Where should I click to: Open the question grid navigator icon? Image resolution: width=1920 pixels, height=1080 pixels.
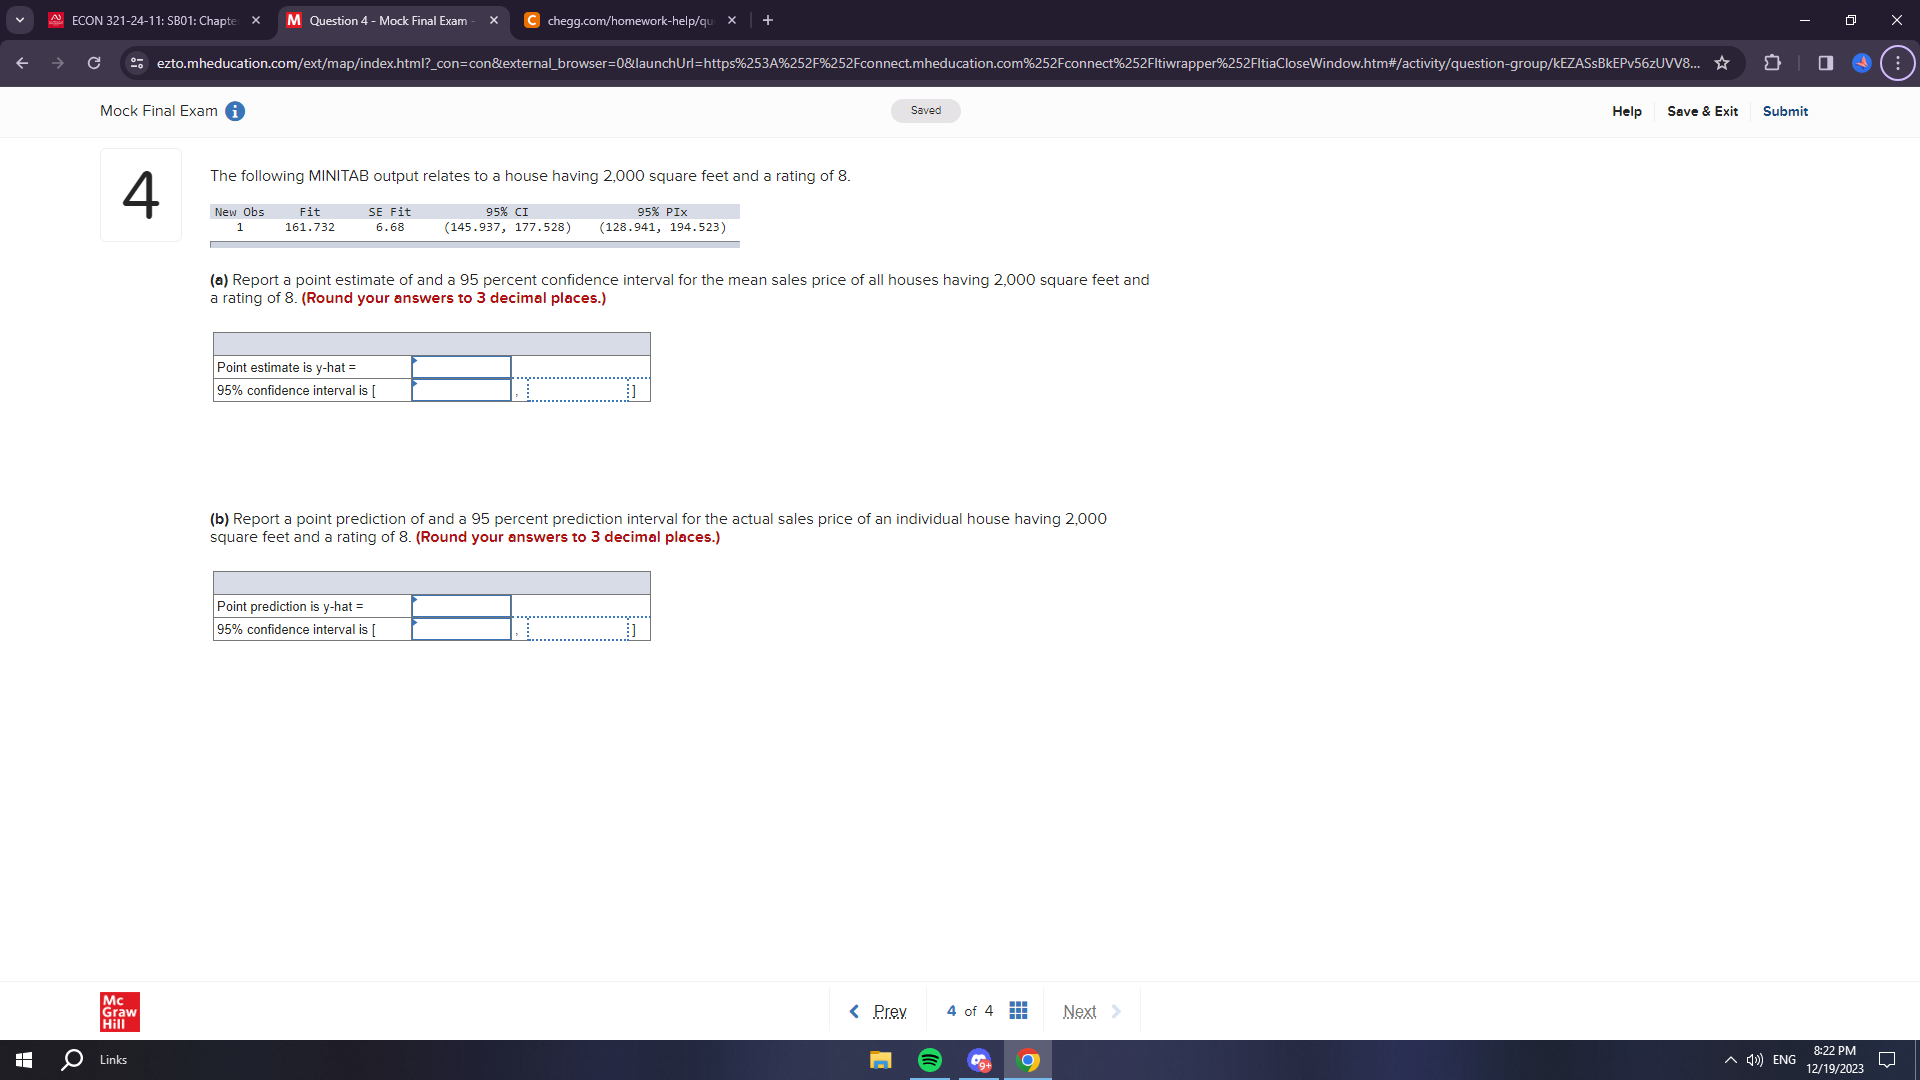(x=1018, y=1011)
